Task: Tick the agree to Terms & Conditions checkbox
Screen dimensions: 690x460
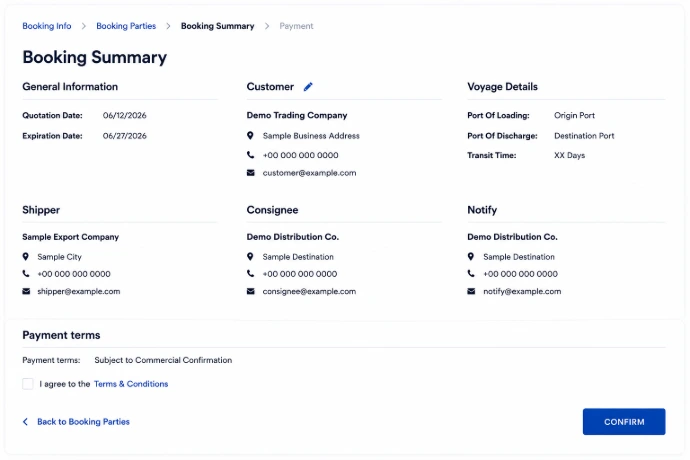Action: [28, 384]
